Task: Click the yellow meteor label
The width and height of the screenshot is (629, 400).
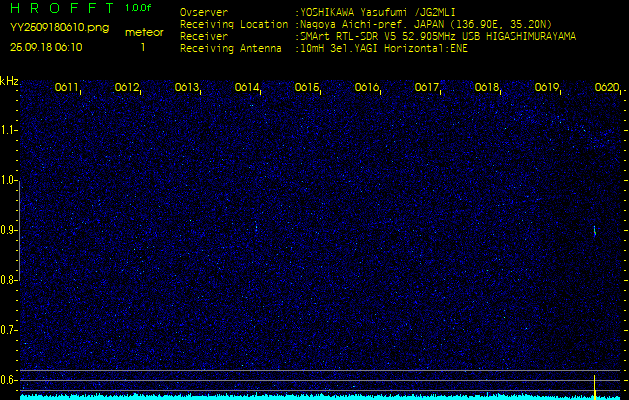Action: tap(143, 32)
